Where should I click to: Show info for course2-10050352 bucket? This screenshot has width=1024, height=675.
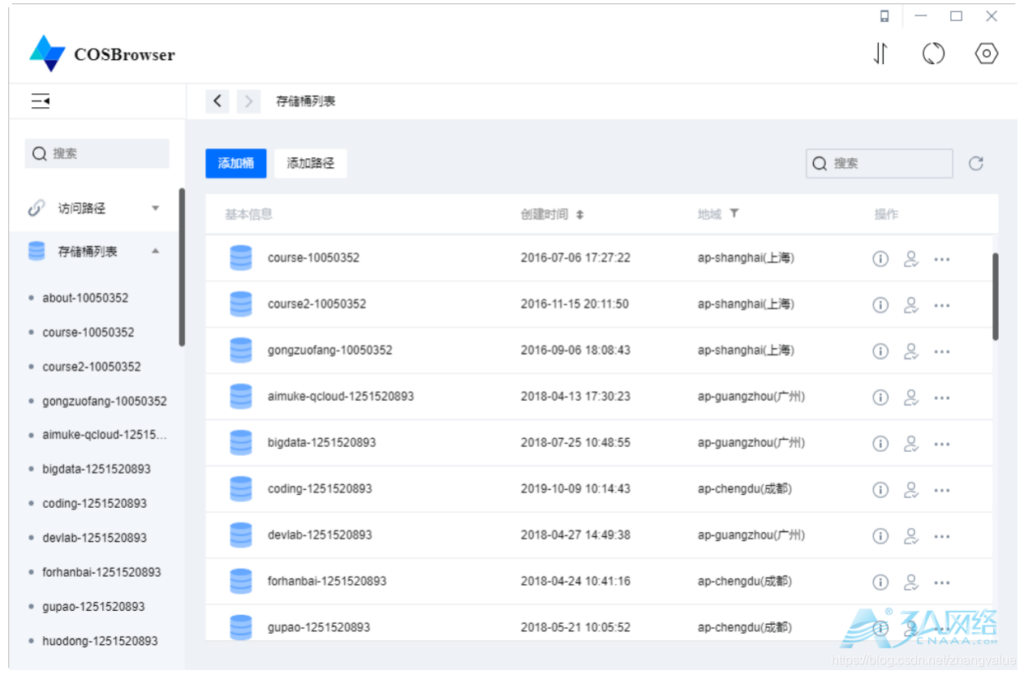click(x=880, y=305)
